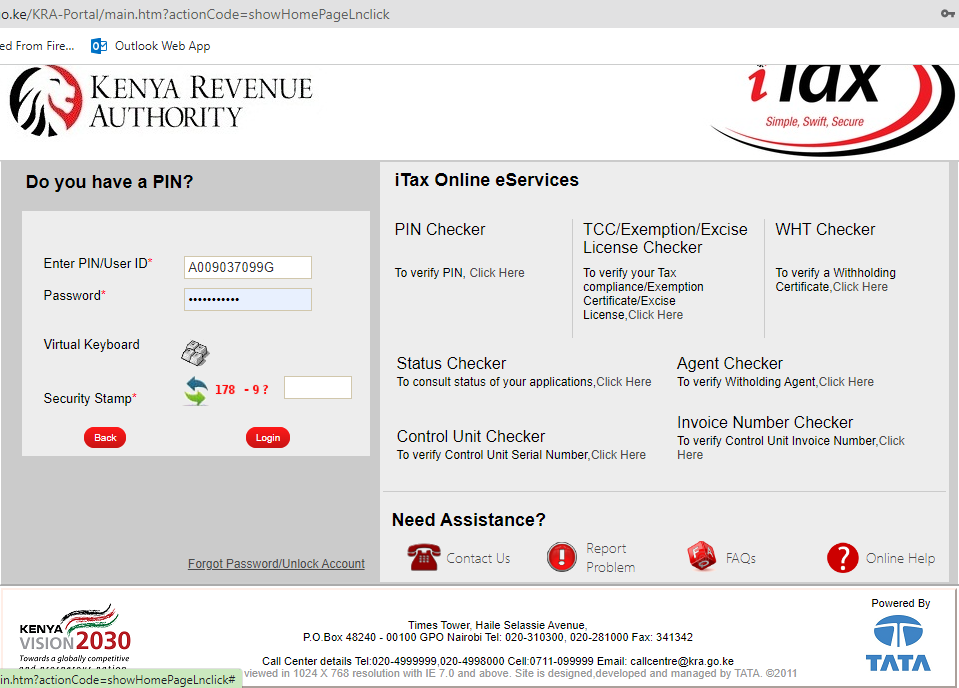Click the Contact Us phone icon
The width and height of the screenshot is (959, 688).
[423, 557]
